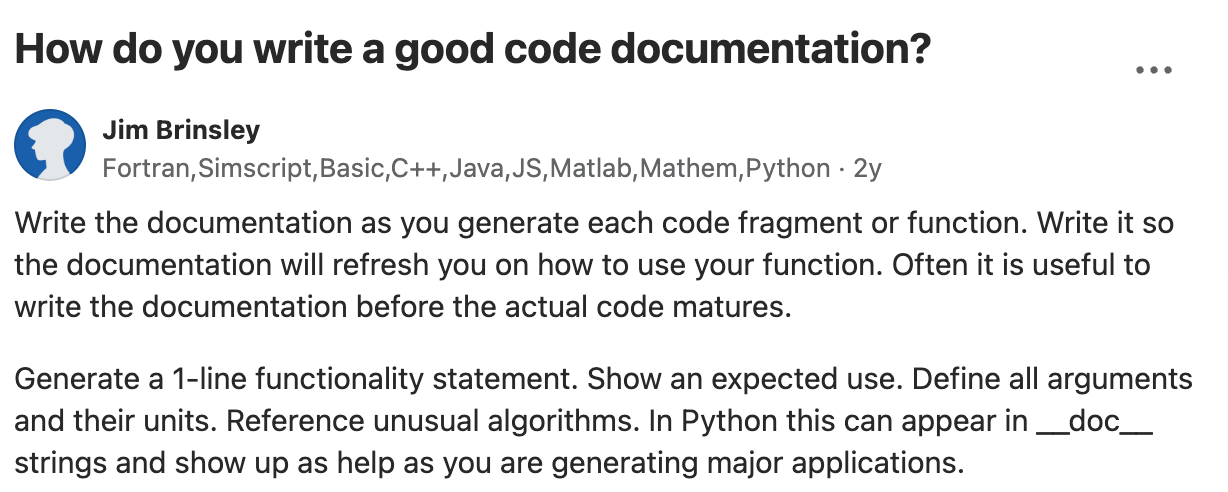
Task: Click Jim Brinsley's profile avatar
Action: pos(50,145)
